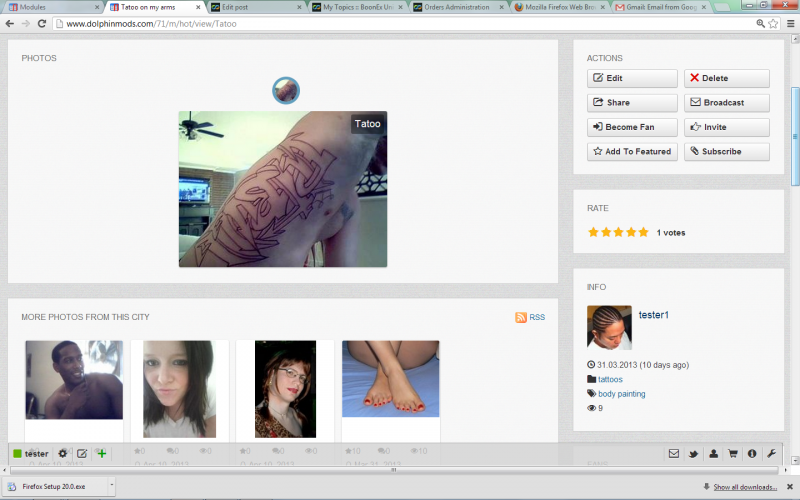
Task: Click the Broadcast button
Action: 727,103
